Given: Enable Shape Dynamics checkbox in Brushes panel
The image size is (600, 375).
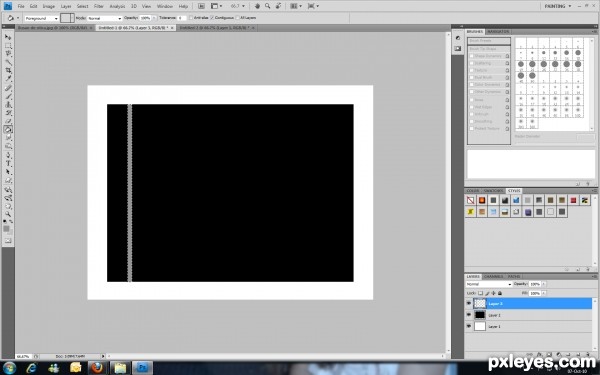Looking at the screenshot, I should click(x=472, y=56).
